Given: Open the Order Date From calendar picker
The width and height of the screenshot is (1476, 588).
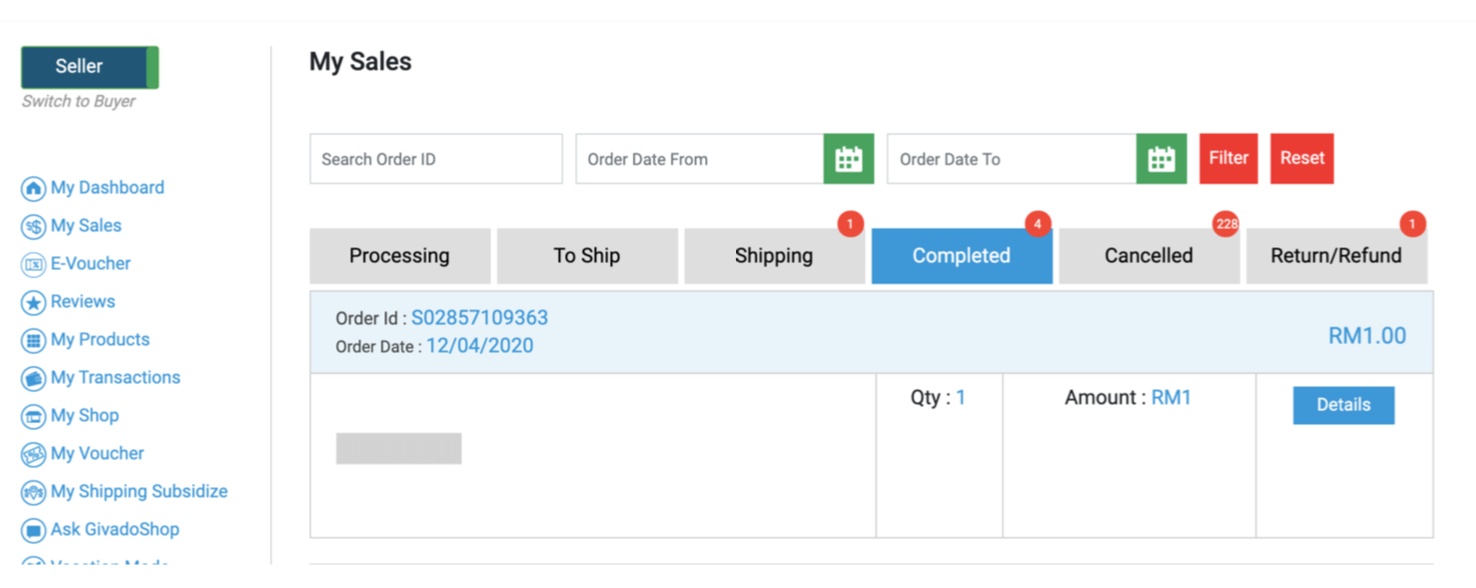Looking at the screenshot, I should coord(848,159).
